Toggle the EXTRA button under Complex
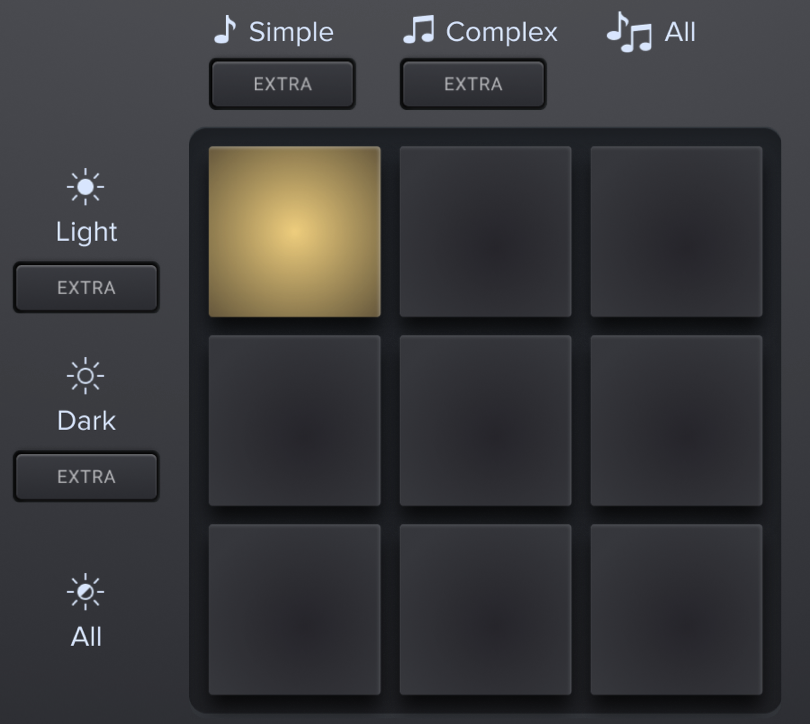The height and width of the screenshot is (724, 810). [473, 84]
